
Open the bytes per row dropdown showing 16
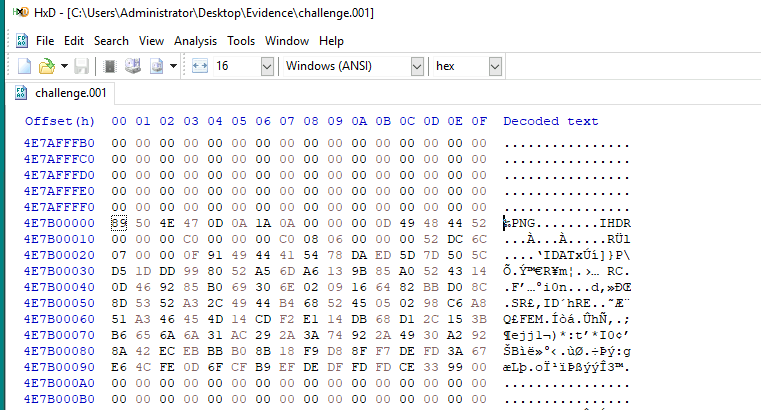(x=267, y=66)
